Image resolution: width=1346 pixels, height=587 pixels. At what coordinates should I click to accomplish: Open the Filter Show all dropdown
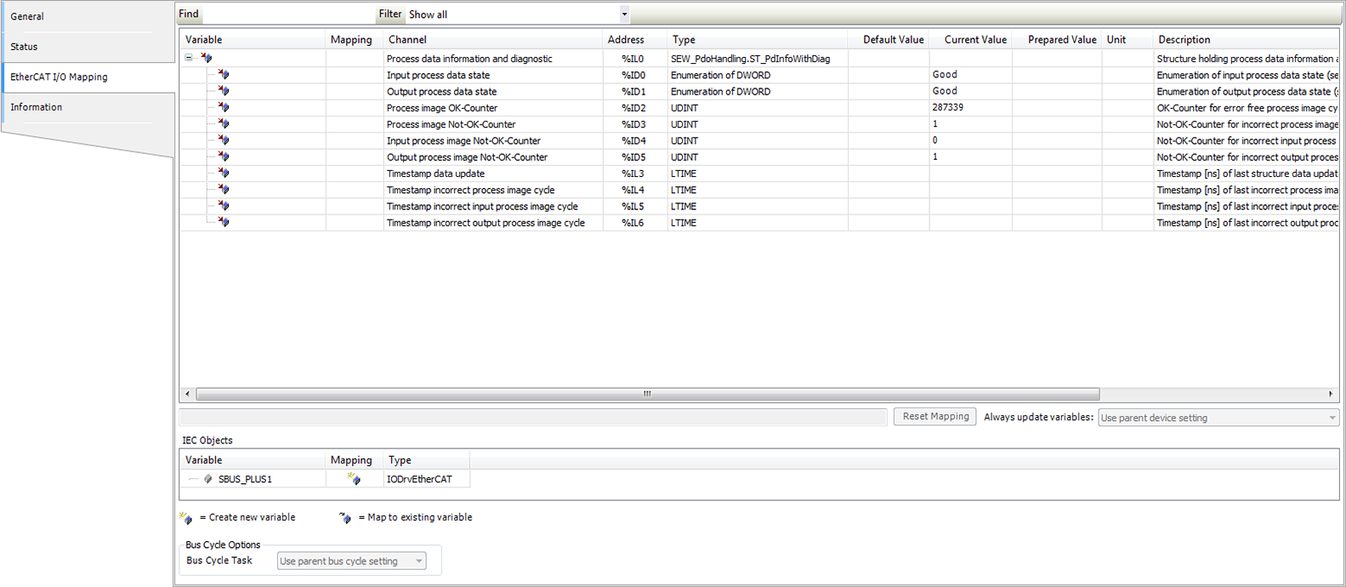click(624, 15)
